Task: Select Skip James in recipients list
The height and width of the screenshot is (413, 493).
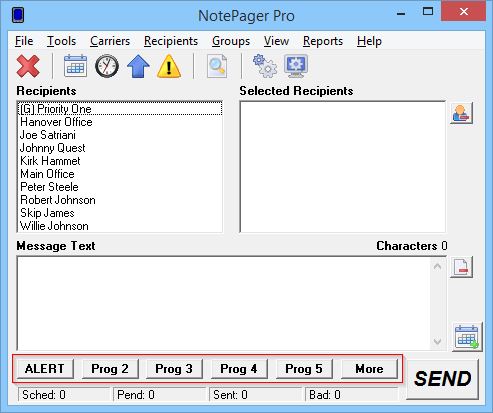Action: [x=119, y=213]
